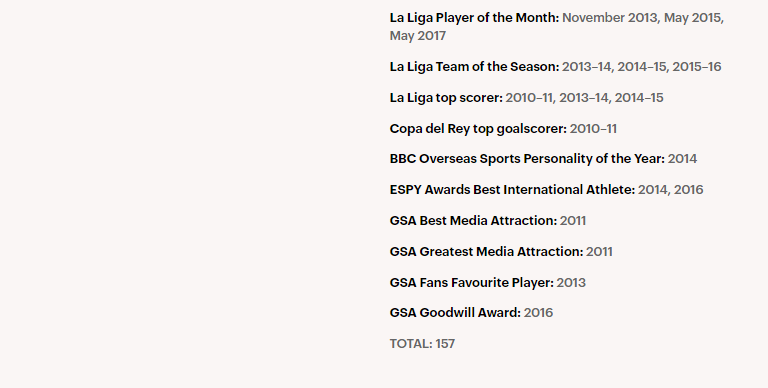Screen dimensions: 768x388
Task: Click the 'TOTAL: 157' text
Action: pos(422,344)
